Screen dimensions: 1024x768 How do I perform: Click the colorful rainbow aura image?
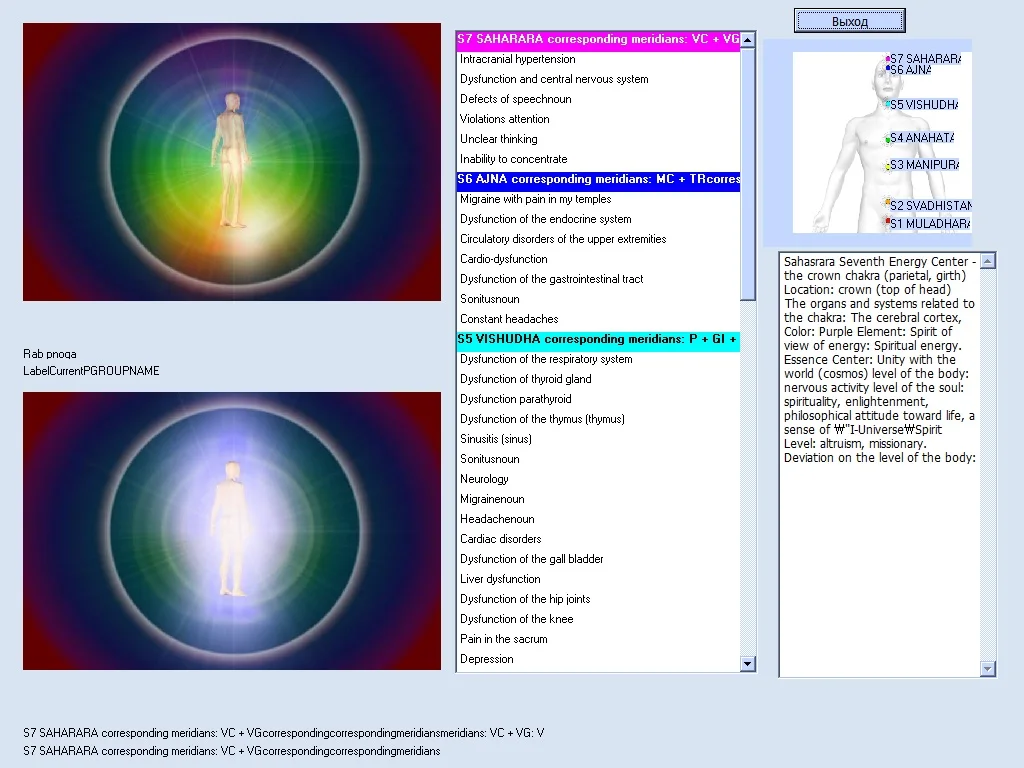point(232,162)
